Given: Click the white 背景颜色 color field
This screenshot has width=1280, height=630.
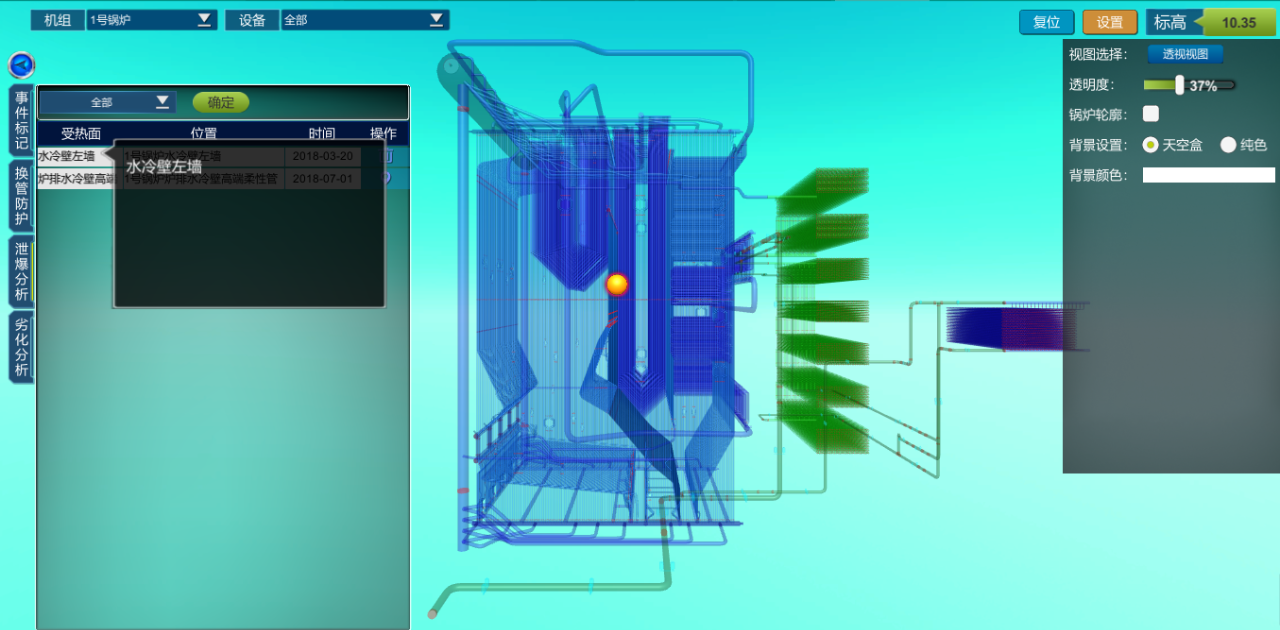Looking at the screenshot, I should pyautogui.click(x=1208, y=175).
